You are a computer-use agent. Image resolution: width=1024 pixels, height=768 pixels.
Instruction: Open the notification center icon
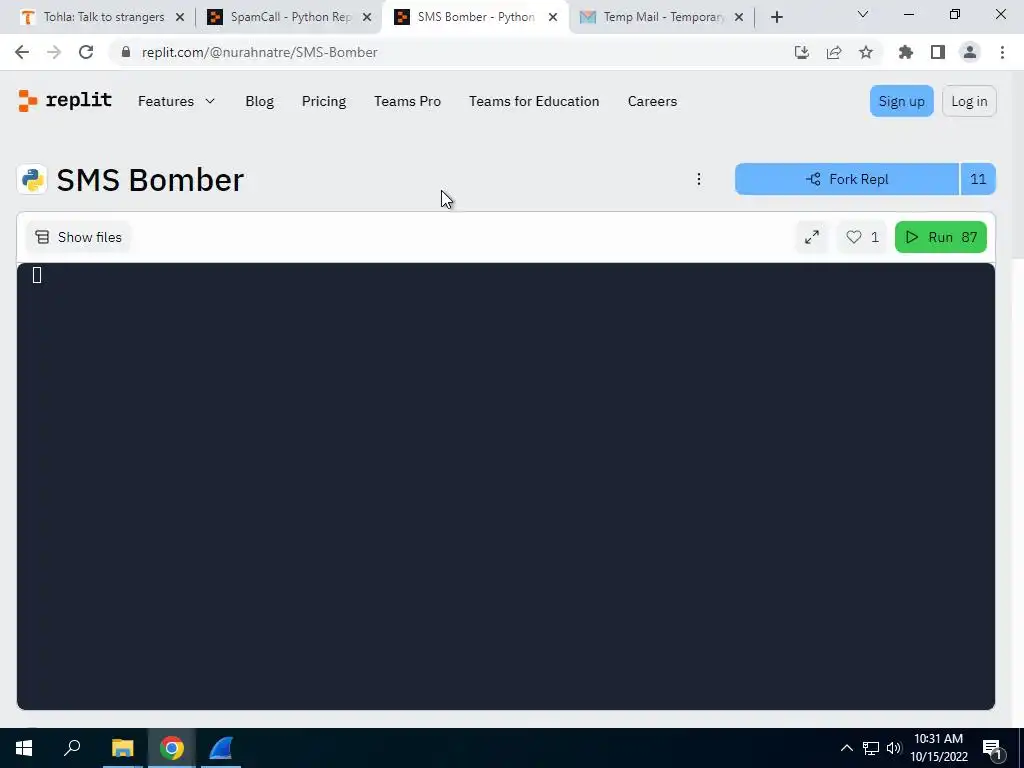point(993,748)
